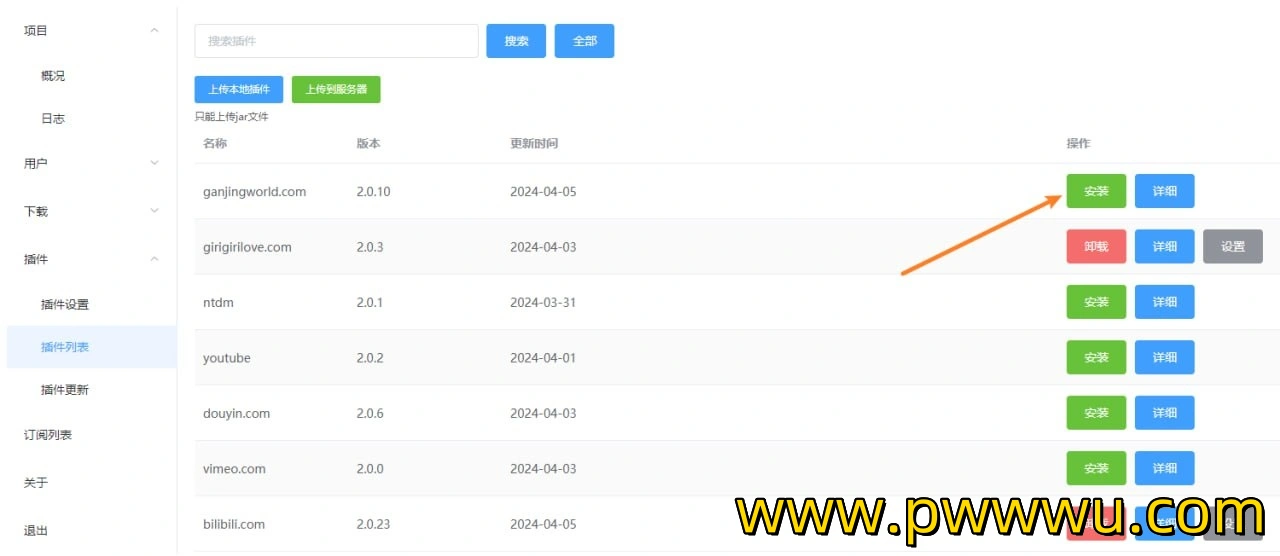Click date 2024-03-31 in ntdm row

pos(543,303)
